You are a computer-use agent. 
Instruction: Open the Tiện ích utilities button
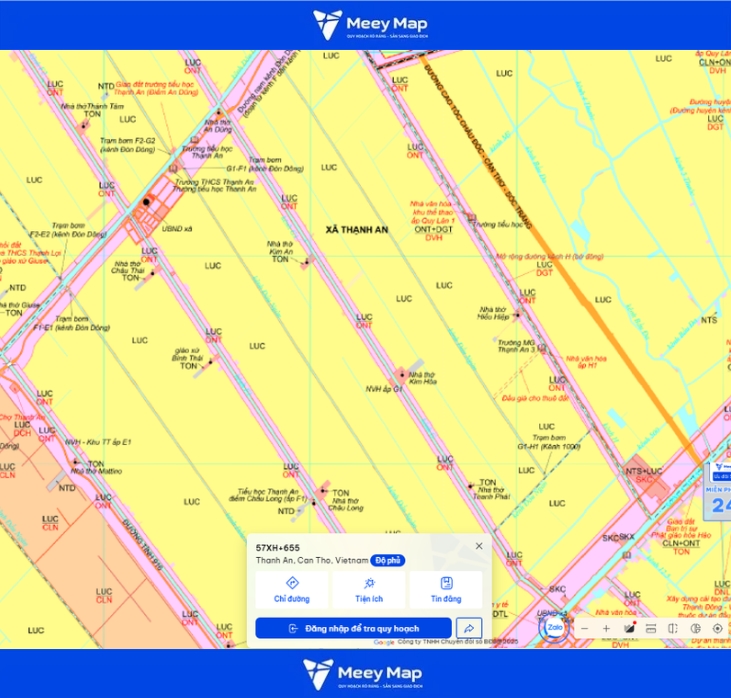click(x=369, y=590)
